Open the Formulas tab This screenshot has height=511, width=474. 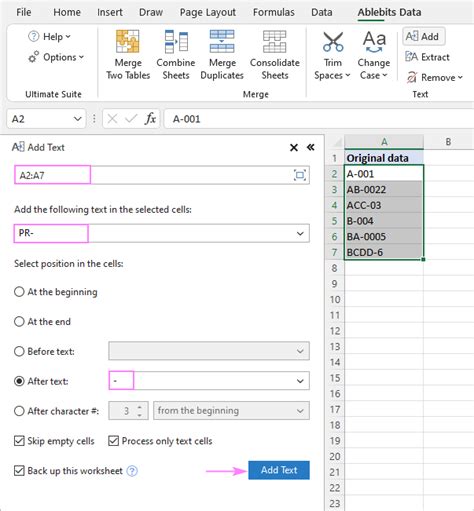(274, 12)
